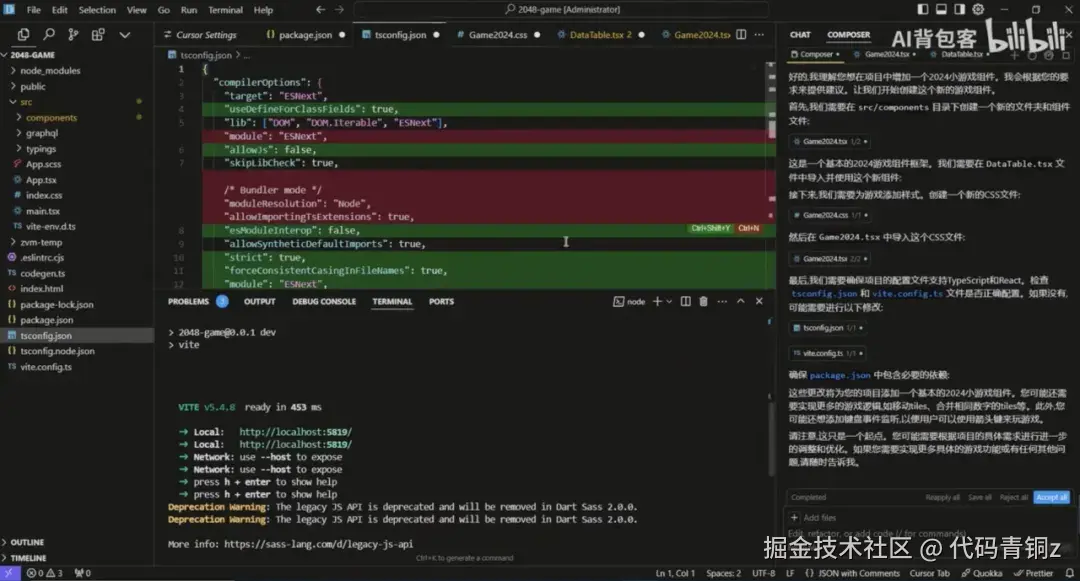Screen dimensions: 1080x581
Task: Split the editor right
Action: pos(741,34)
